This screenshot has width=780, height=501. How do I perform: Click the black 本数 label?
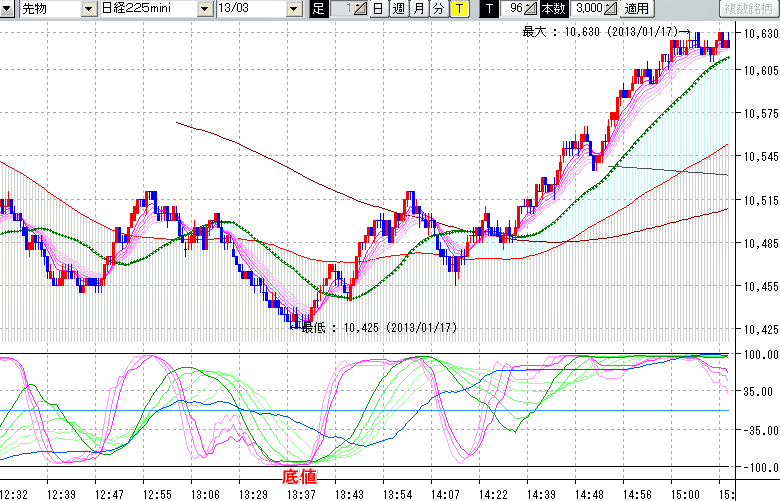[x=552, y=9]
